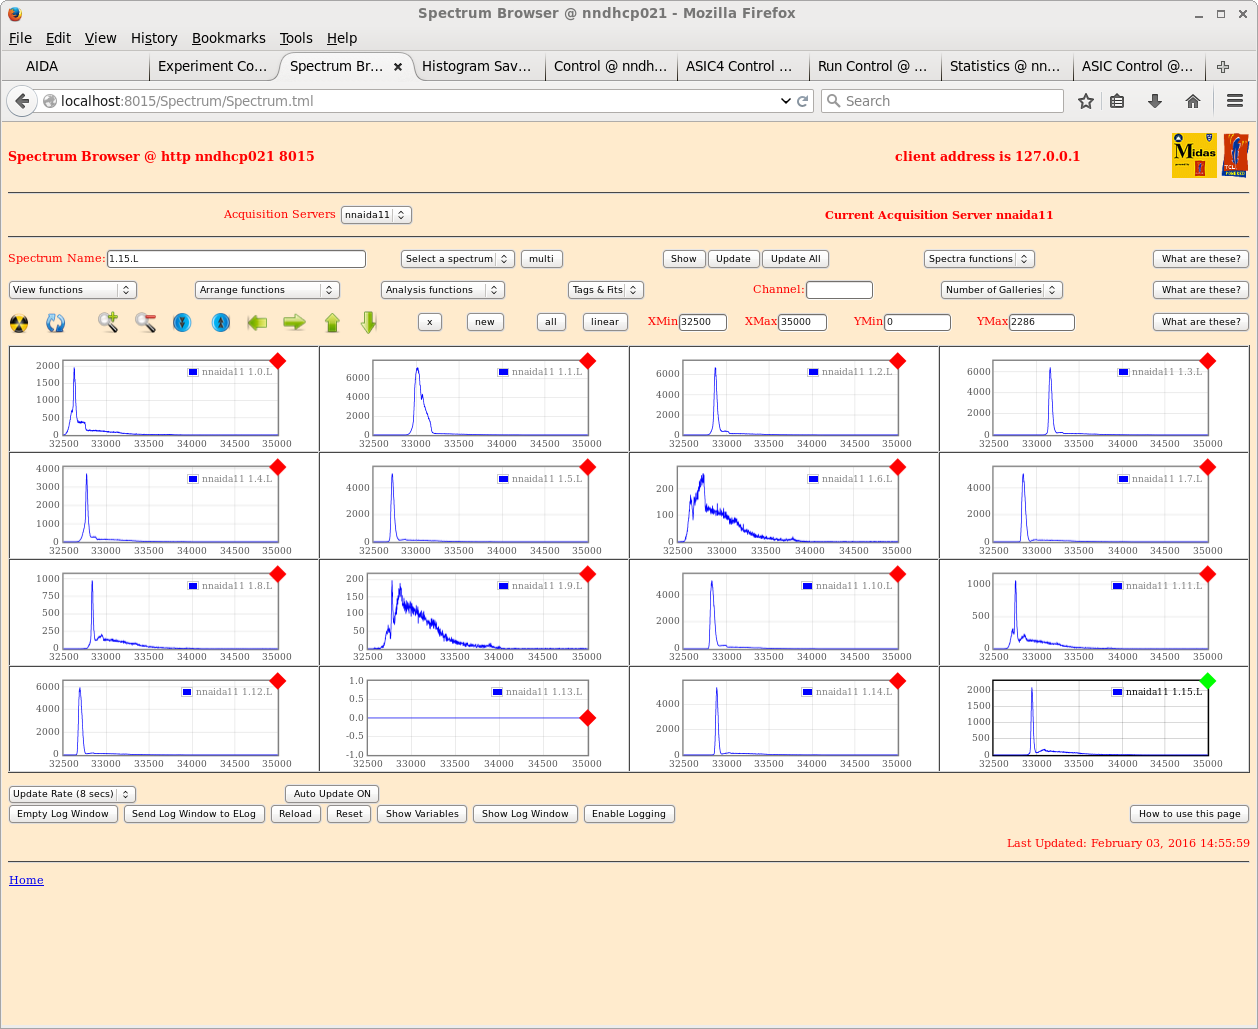Image resolution: width=1258 pixels, height=1029 pixels.
Task: Open the Tags & Fits dropdown
Action: (606, 290)
